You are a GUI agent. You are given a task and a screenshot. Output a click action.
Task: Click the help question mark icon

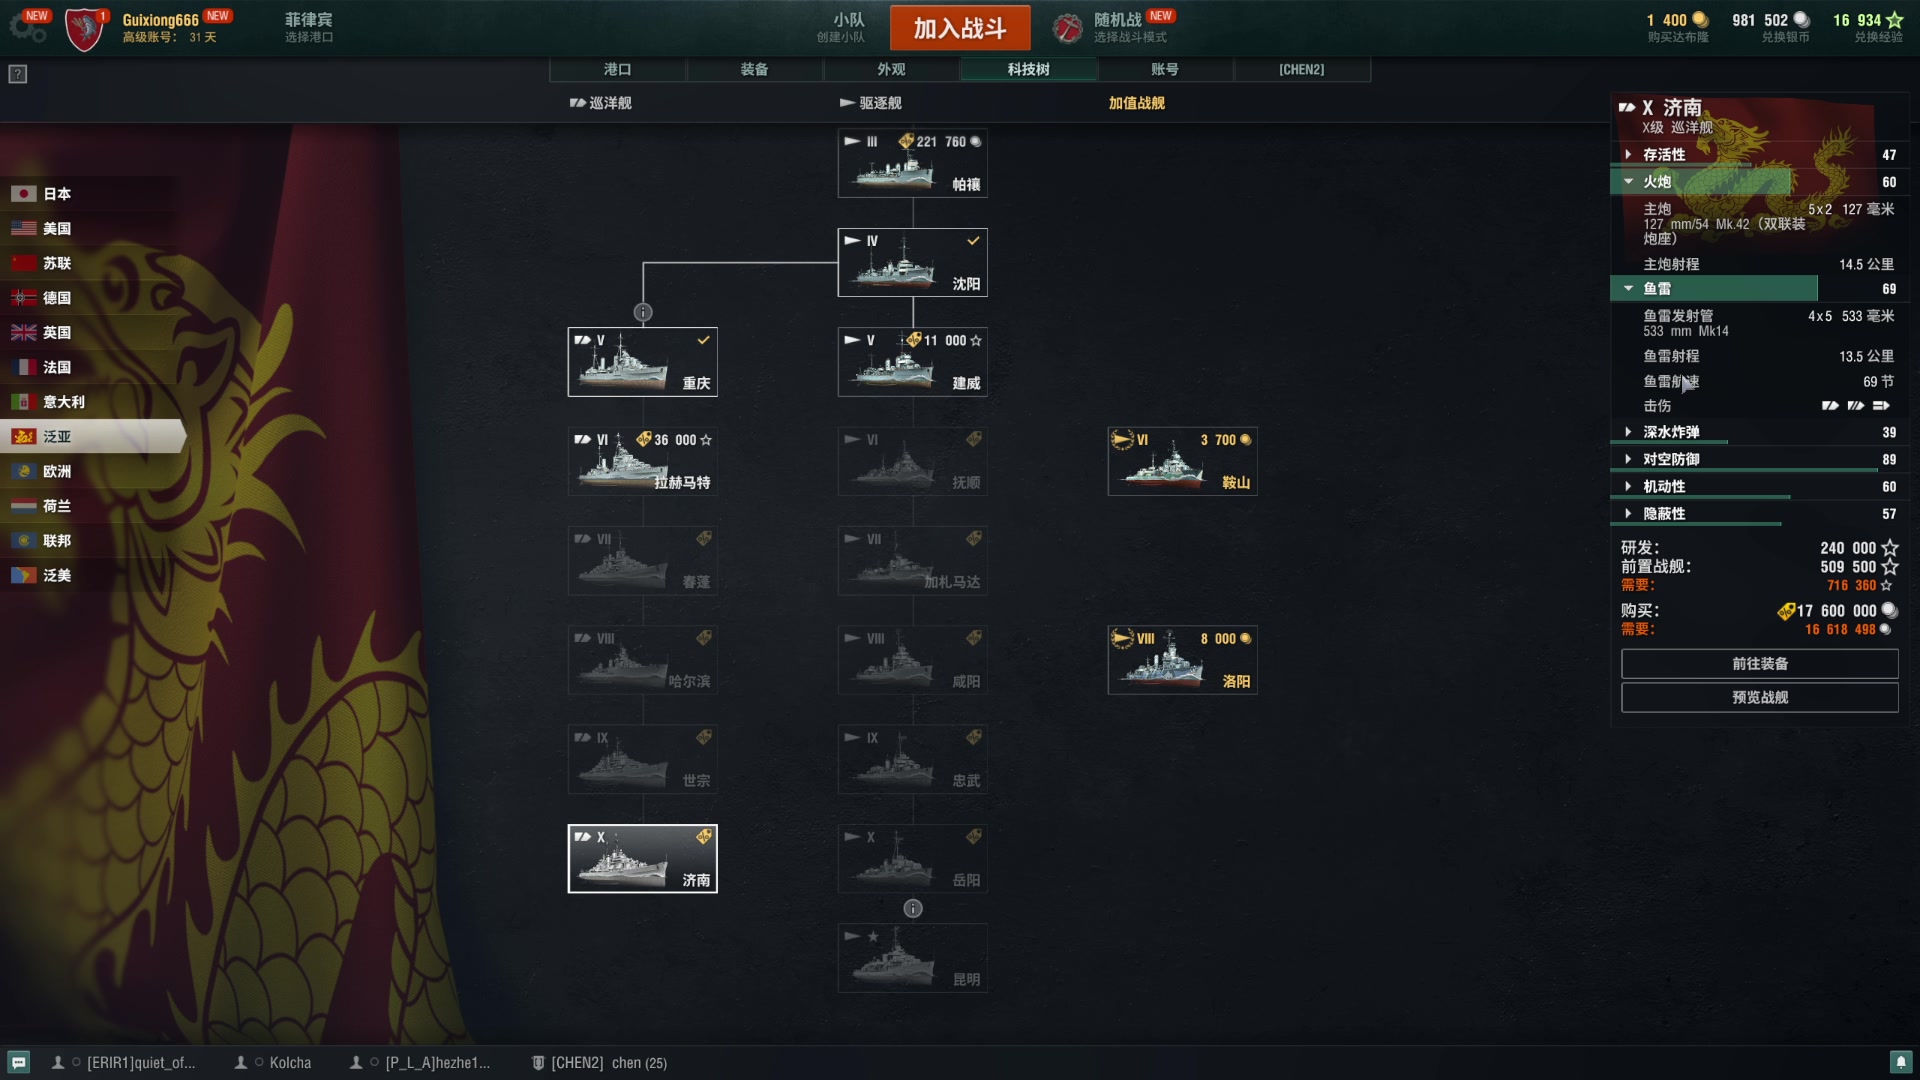pyautogui.click(x=18, y=74)
